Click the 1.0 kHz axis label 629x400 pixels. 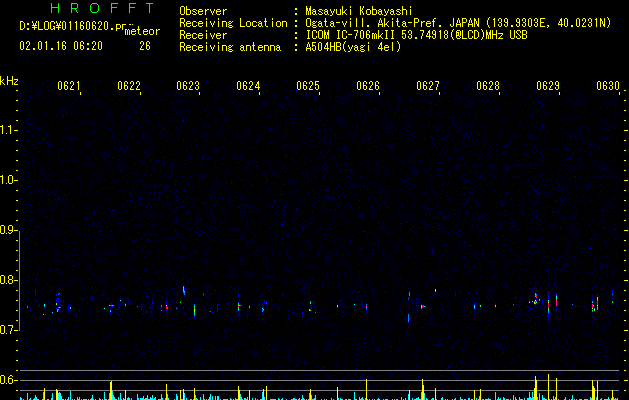point(8,180)
